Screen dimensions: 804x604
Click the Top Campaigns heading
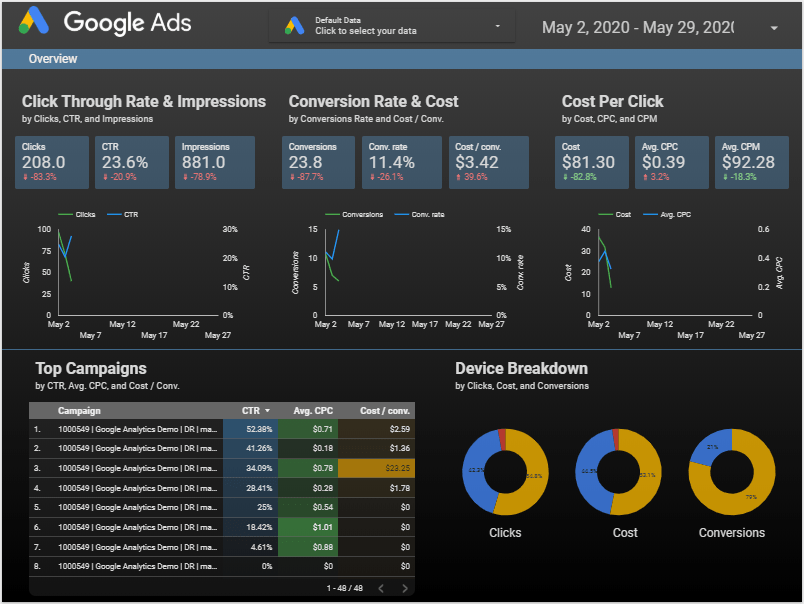(x=91, y=368)
